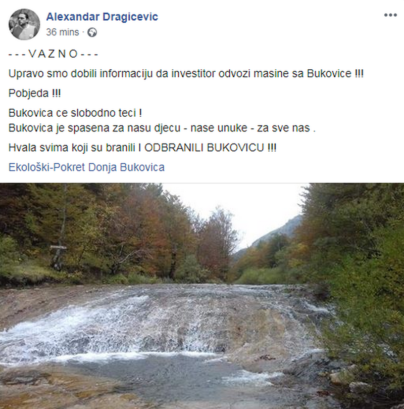Image resolution: width=404 pixels, height=409 pixels.
Task: Click the Bukovica je spasena za nasu djecu line
Action: click(162, 128)
